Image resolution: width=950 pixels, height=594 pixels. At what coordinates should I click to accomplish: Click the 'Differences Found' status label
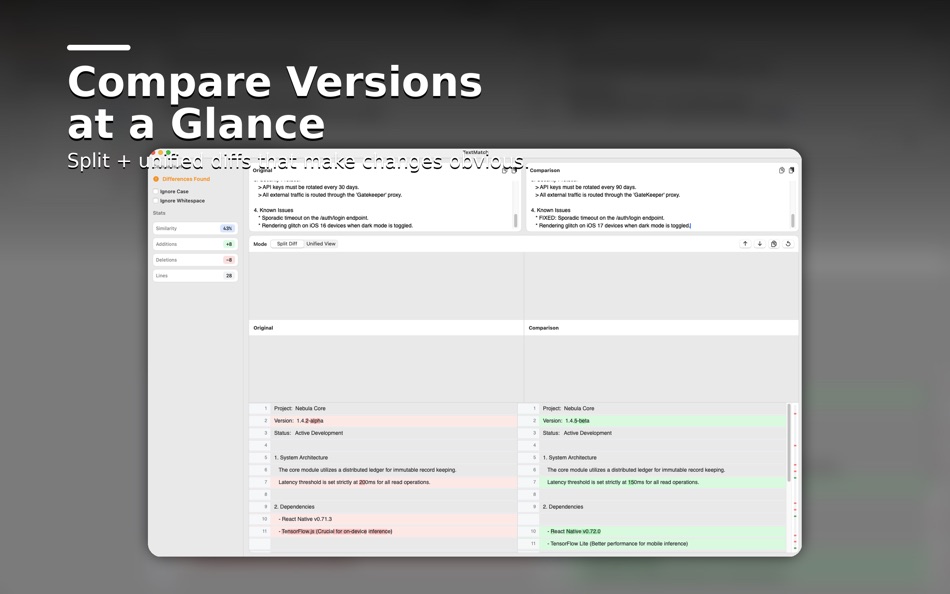tap(186, 179)
